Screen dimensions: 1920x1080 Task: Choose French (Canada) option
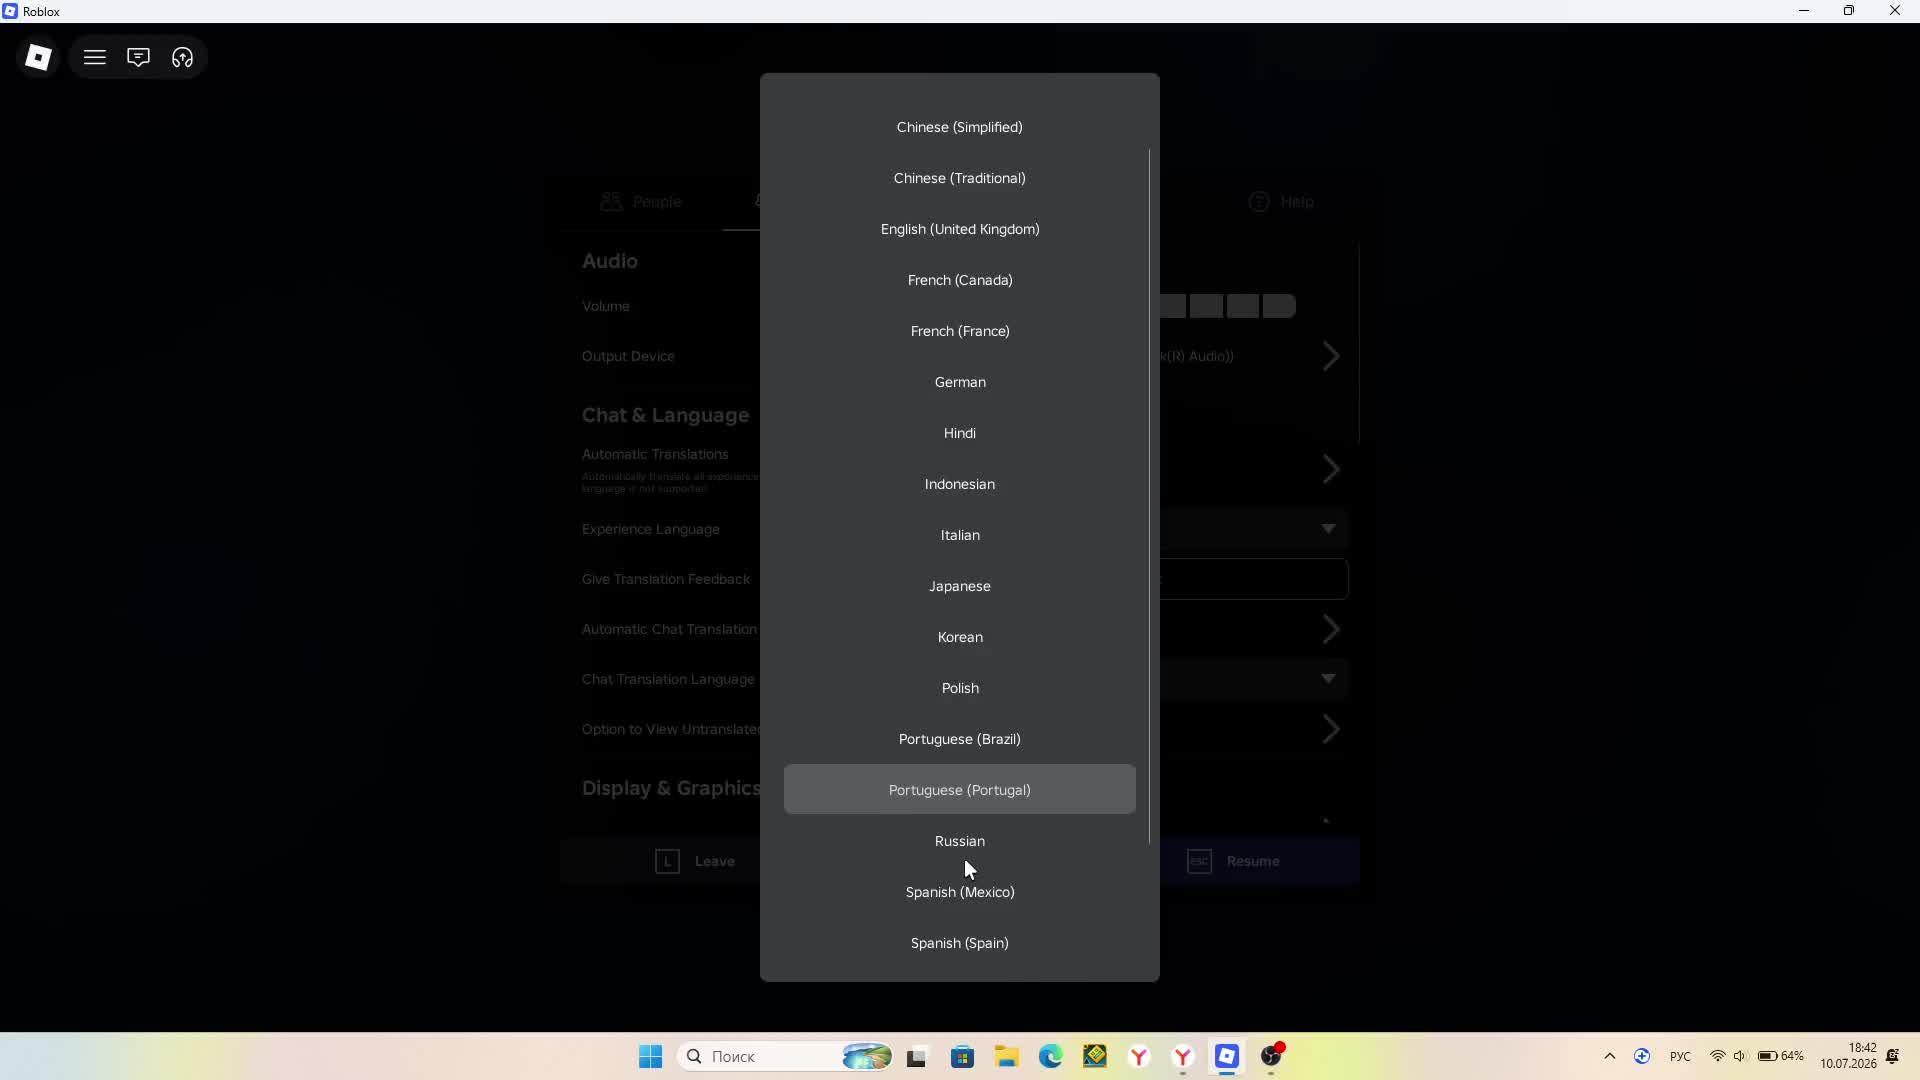(960, 280)
